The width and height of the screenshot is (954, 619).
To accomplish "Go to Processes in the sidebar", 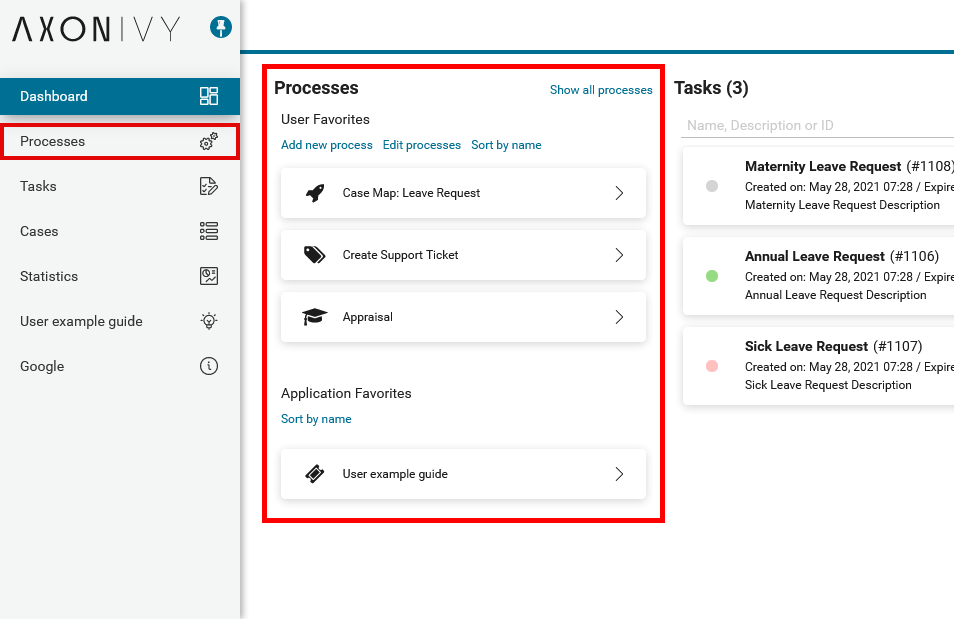I will 120,141.
